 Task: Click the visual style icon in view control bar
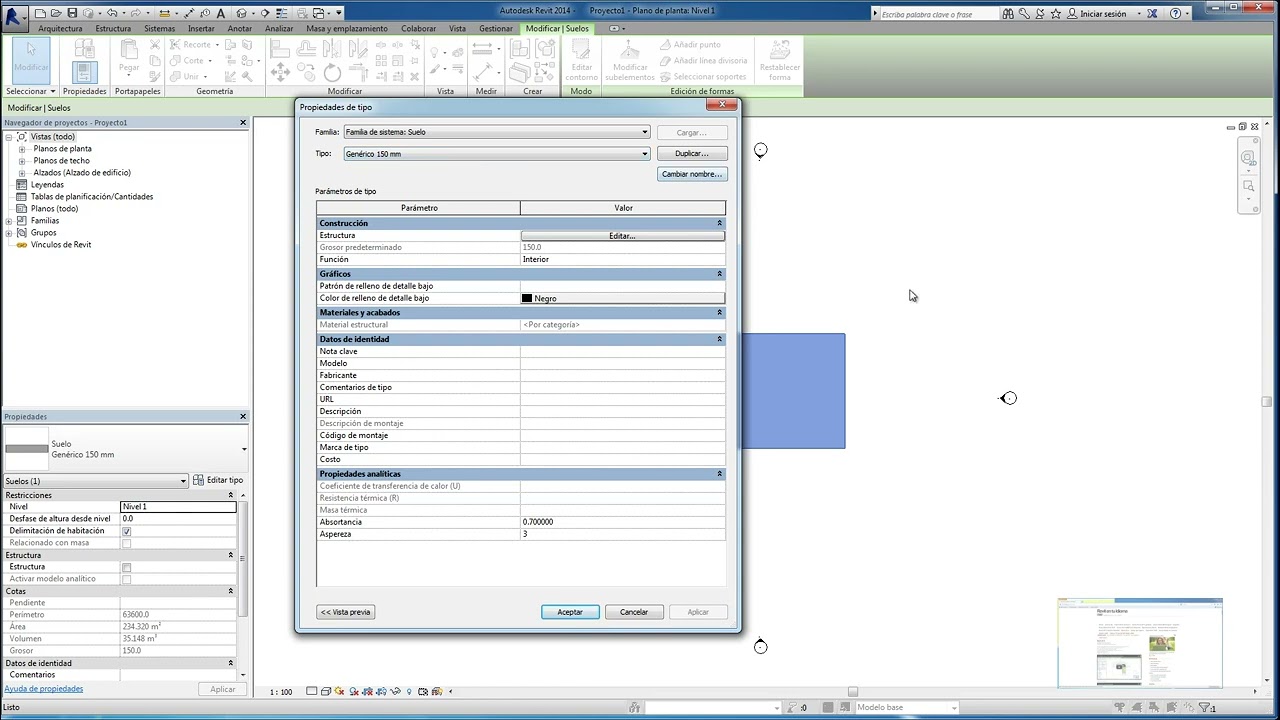pos(326,691)
